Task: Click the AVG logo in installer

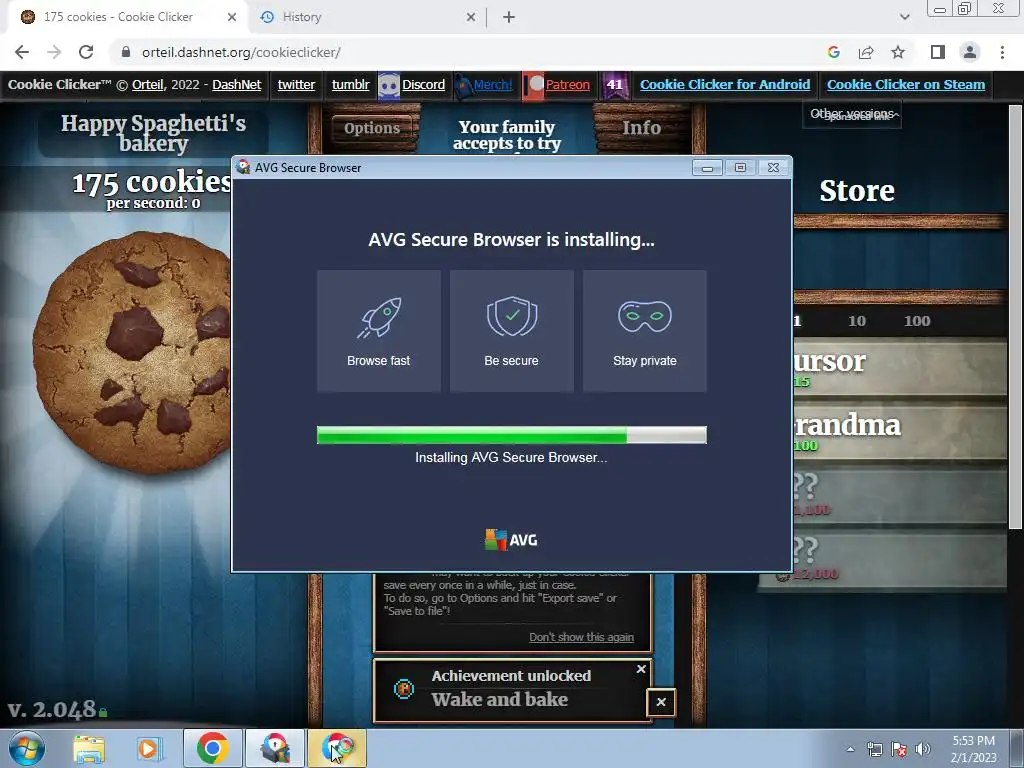Action: click(x=511, y=540)
